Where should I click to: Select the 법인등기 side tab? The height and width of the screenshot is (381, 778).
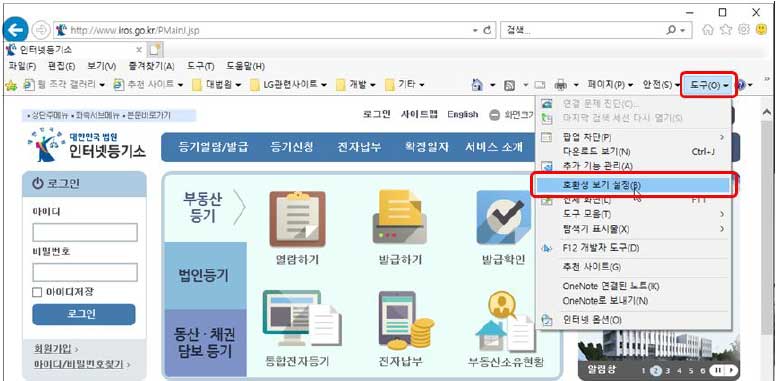tap(204, 276)
